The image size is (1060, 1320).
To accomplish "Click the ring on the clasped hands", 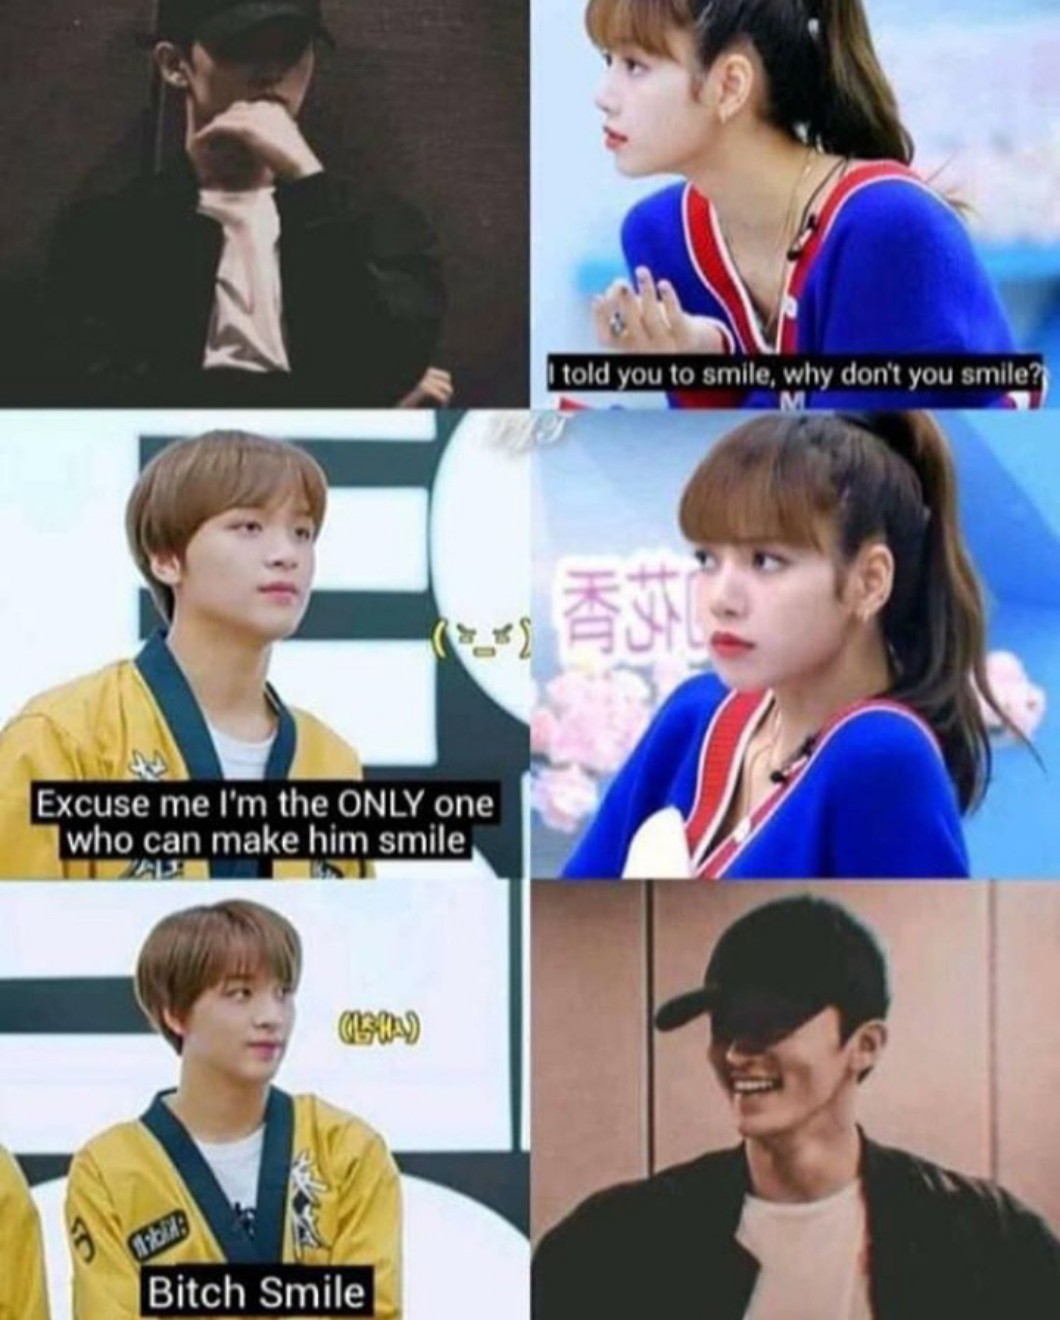I will click(620, 324).
